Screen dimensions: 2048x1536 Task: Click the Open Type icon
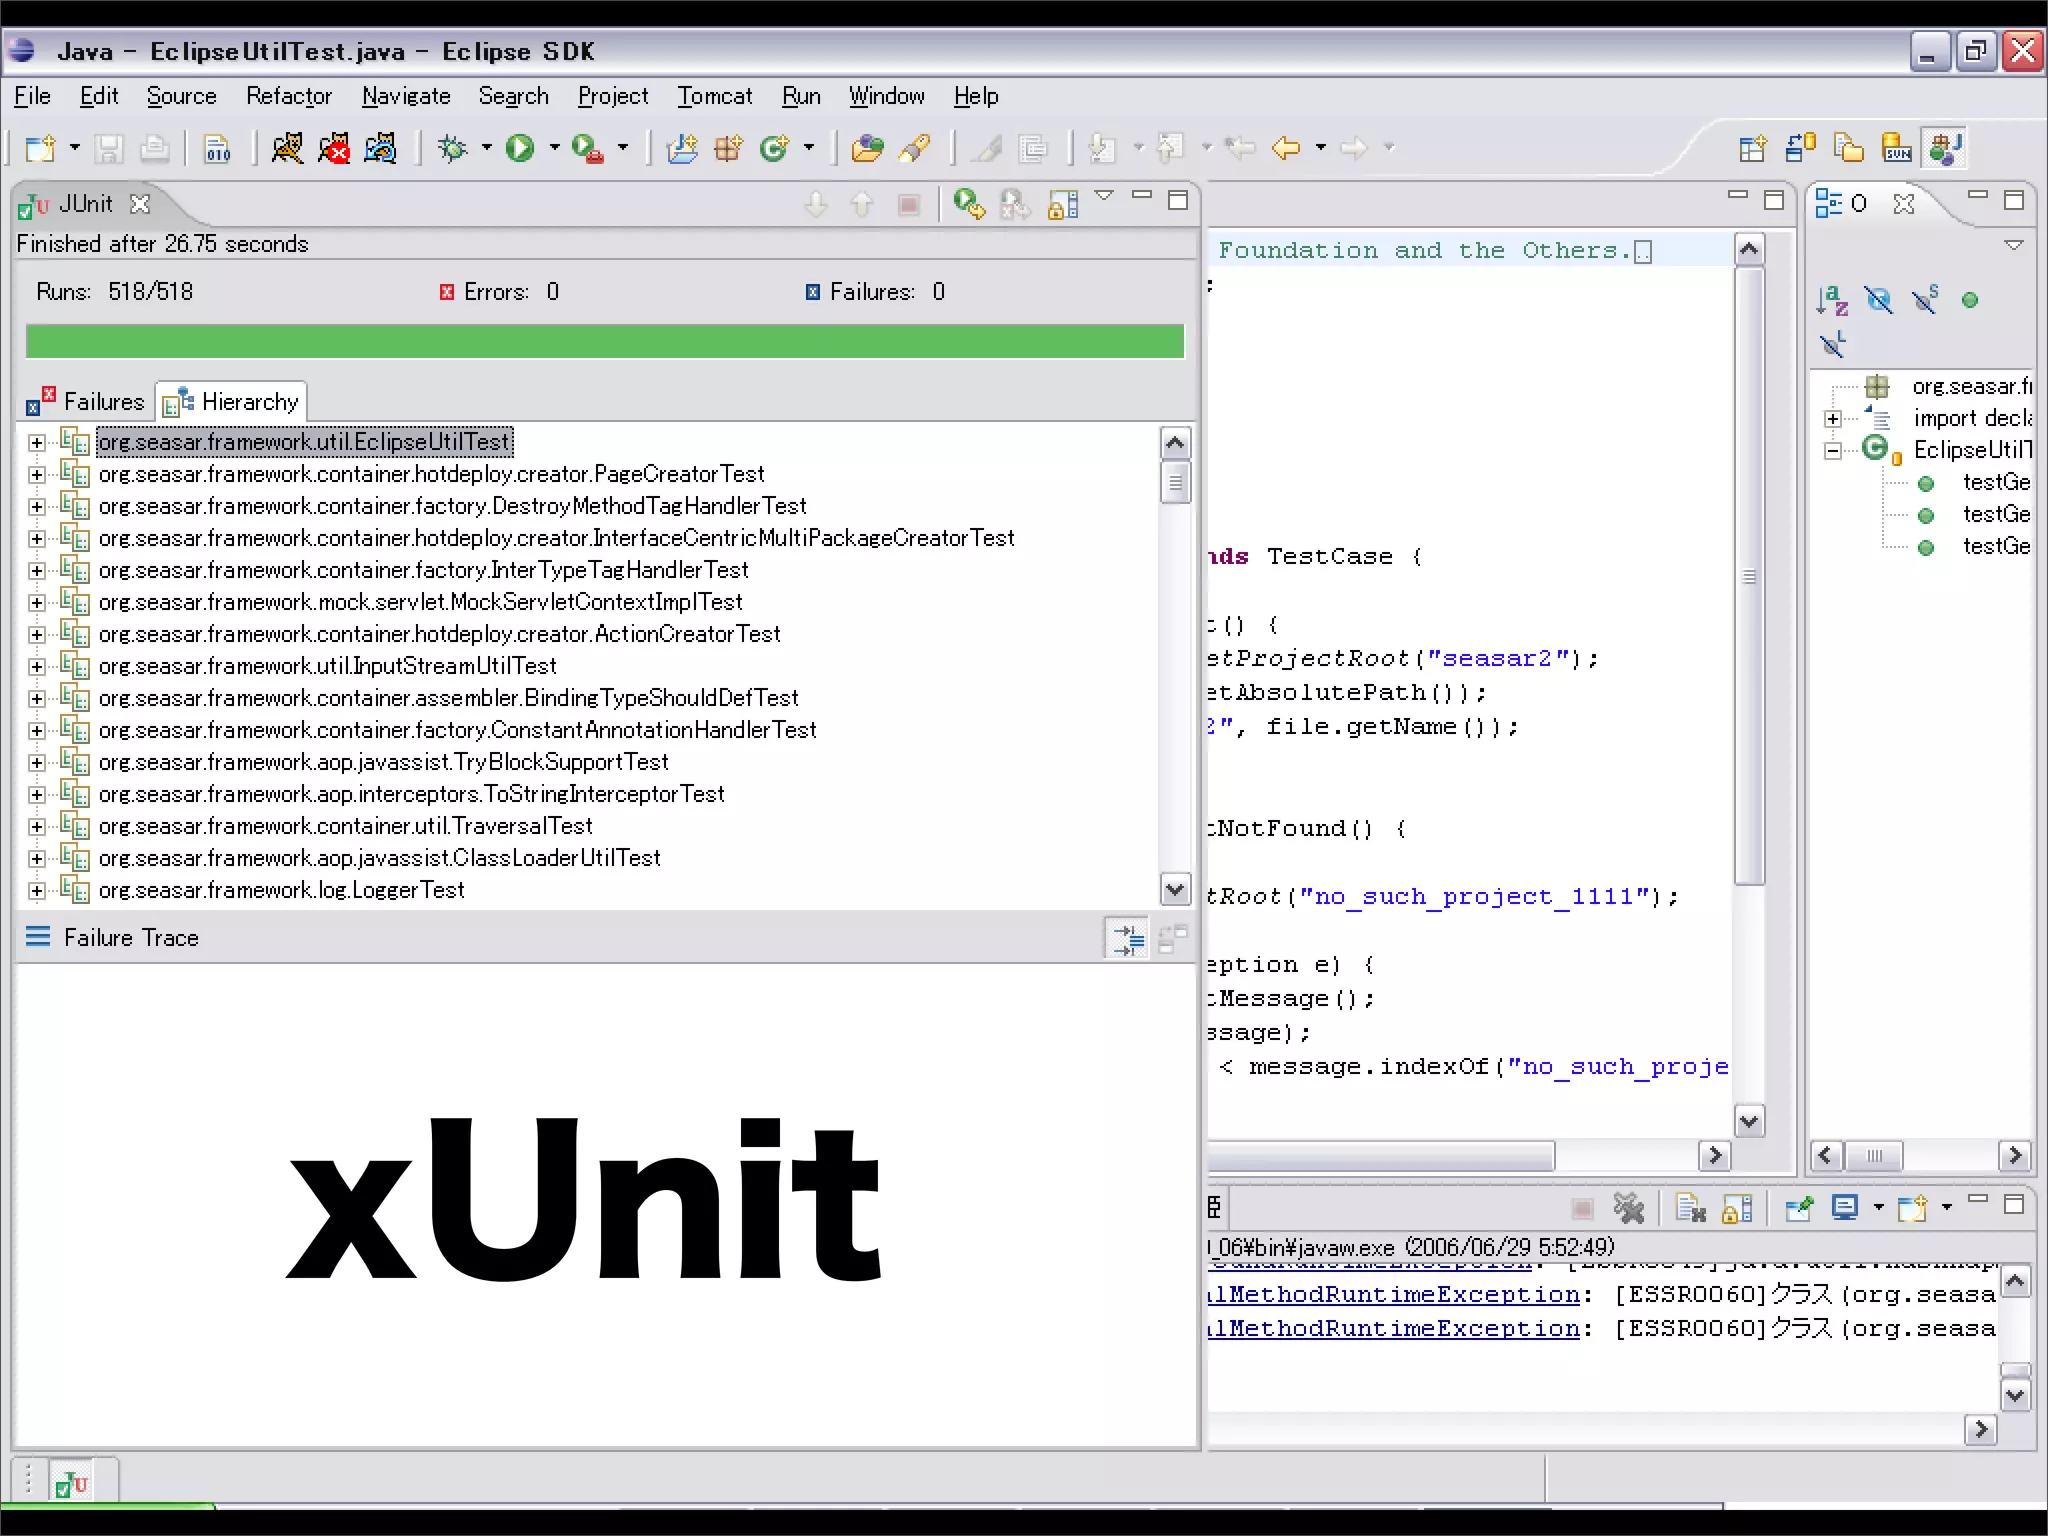coord(867,149)
